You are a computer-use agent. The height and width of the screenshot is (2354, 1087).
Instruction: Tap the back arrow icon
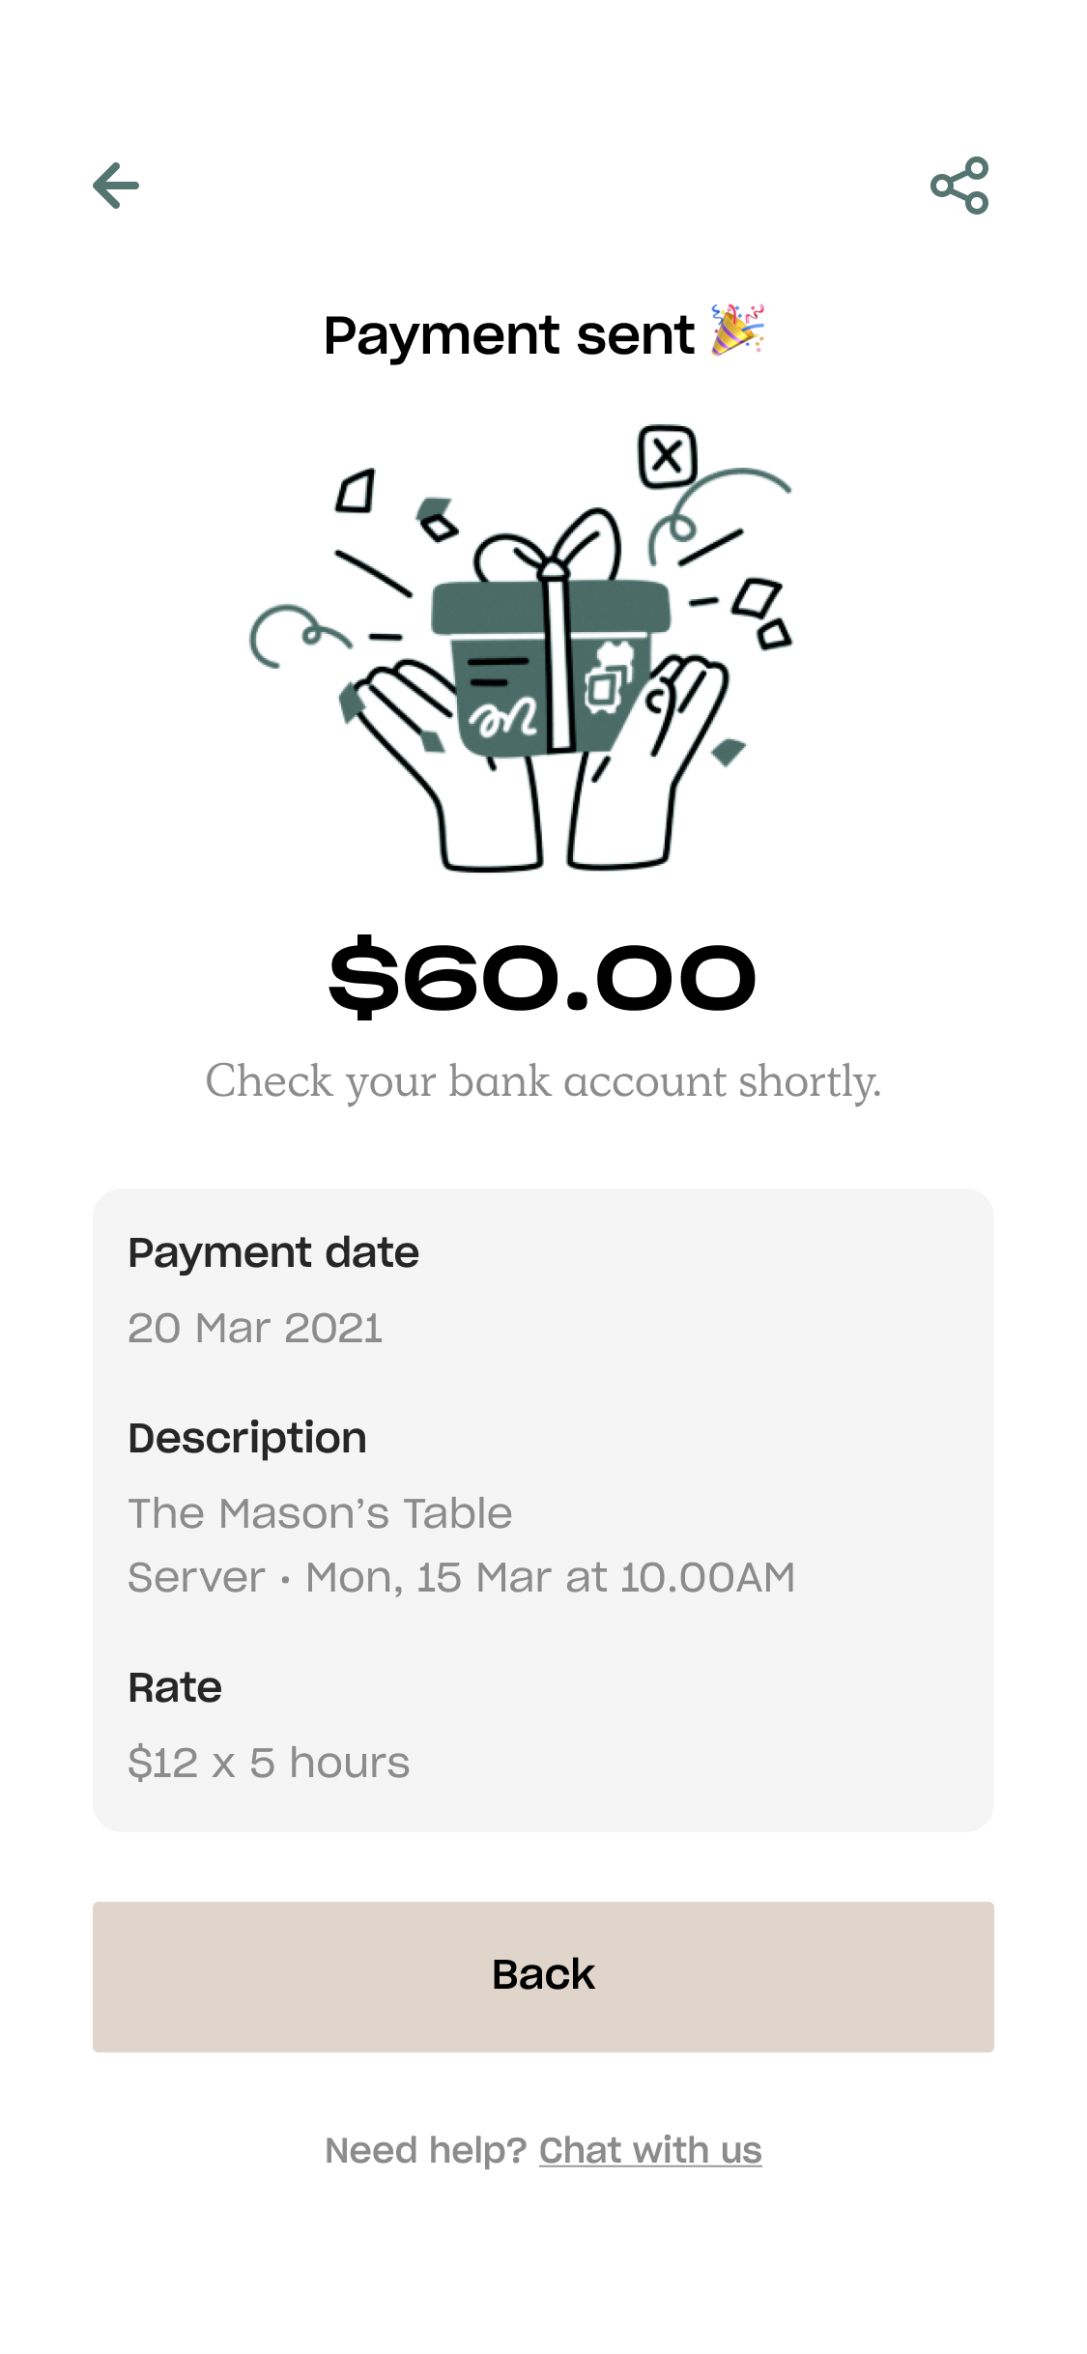tap(116, 186)
